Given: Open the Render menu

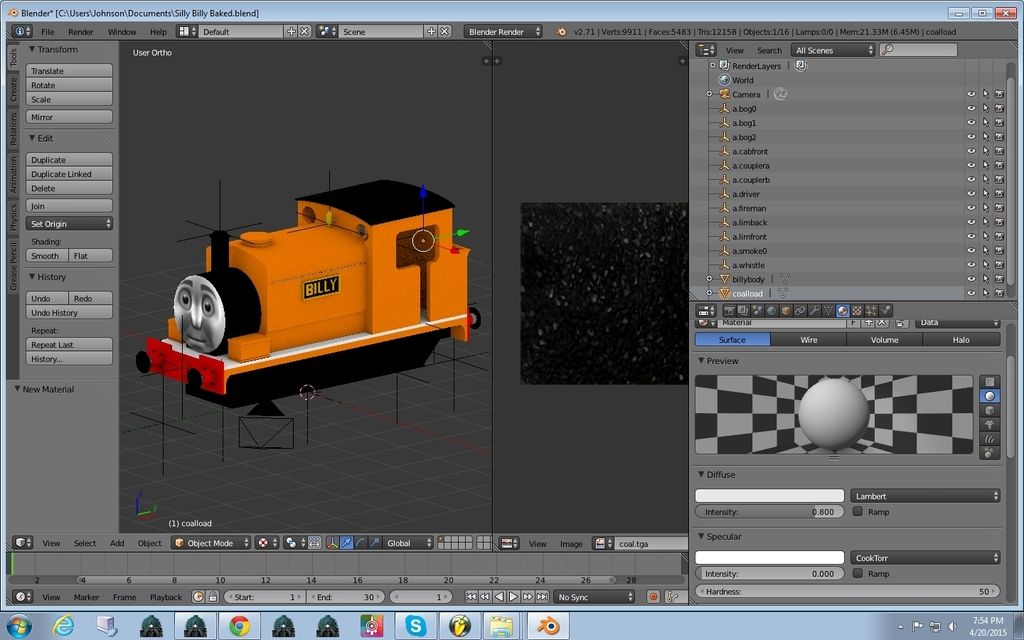Looking at the screenshot, I should click(x=81, y=31).
